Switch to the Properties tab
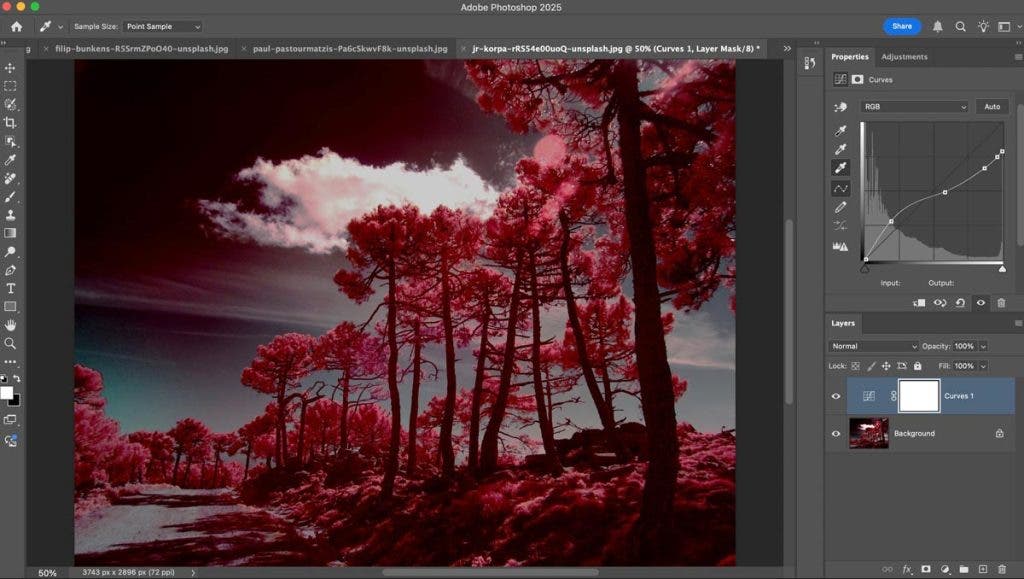 click(x=850, y=57)
